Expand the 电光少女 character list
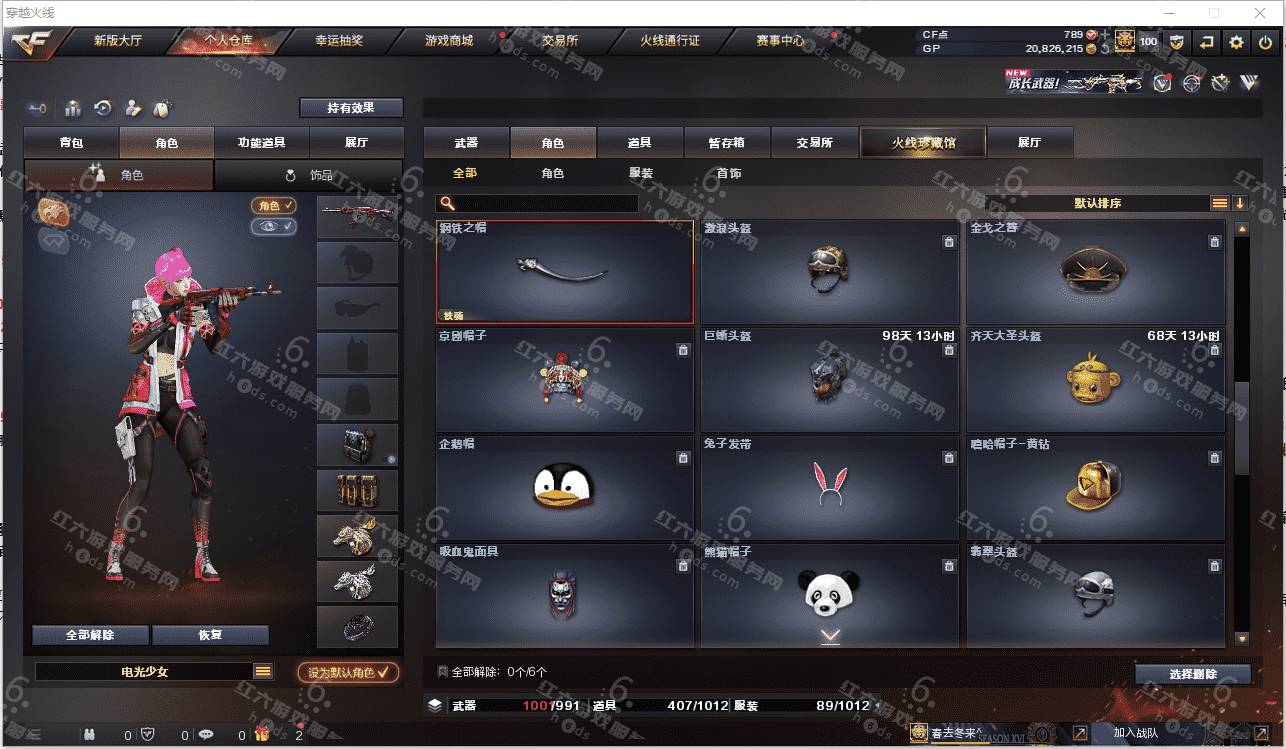Image resolution: width=1286 pixels, height=749 pixels. click(x=263, y=672)
